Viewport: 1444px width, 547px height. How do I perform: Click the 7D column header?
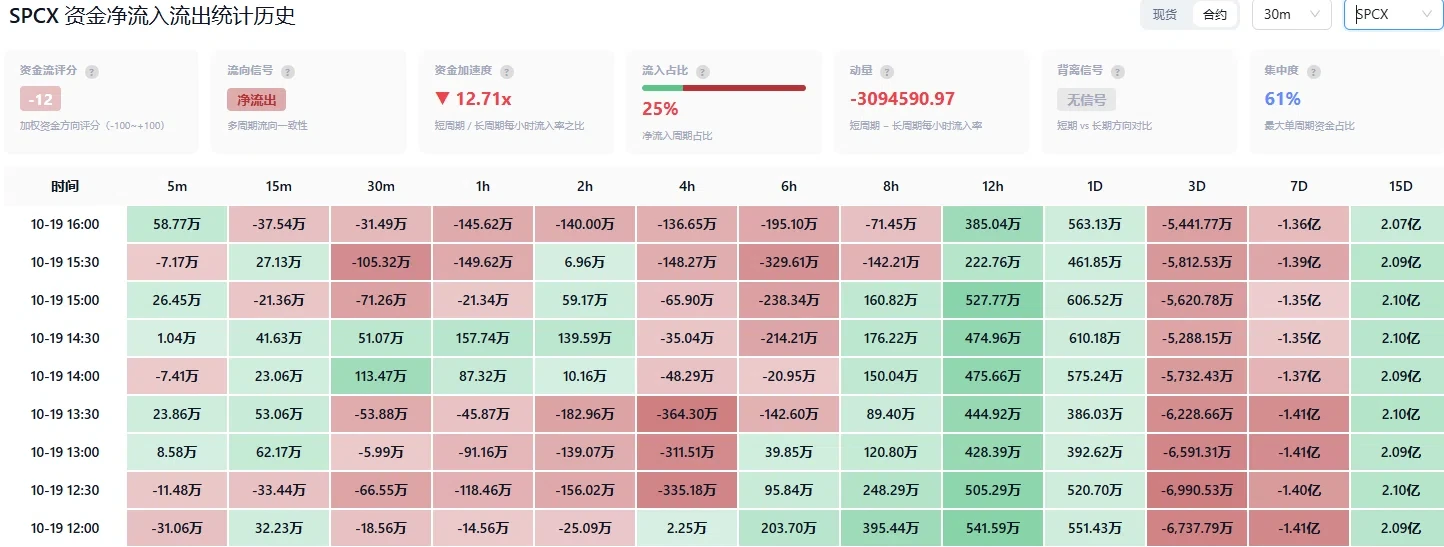(1299, 187)
